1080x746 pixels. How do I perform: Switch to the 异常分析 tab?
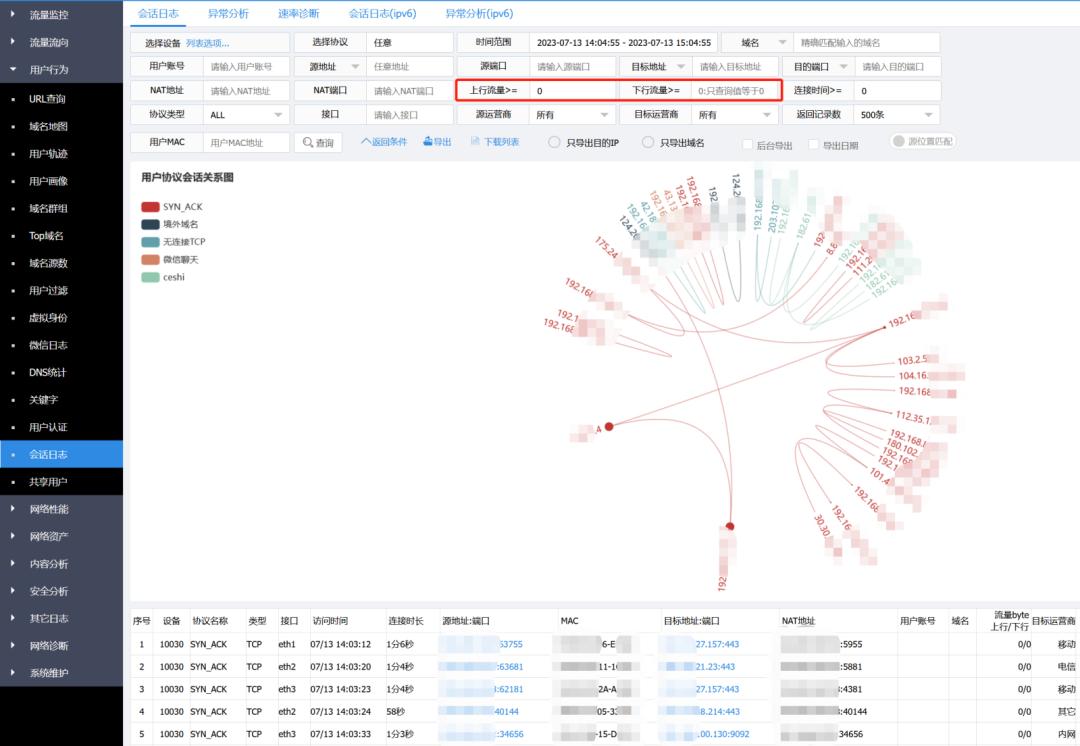[229, 13]
